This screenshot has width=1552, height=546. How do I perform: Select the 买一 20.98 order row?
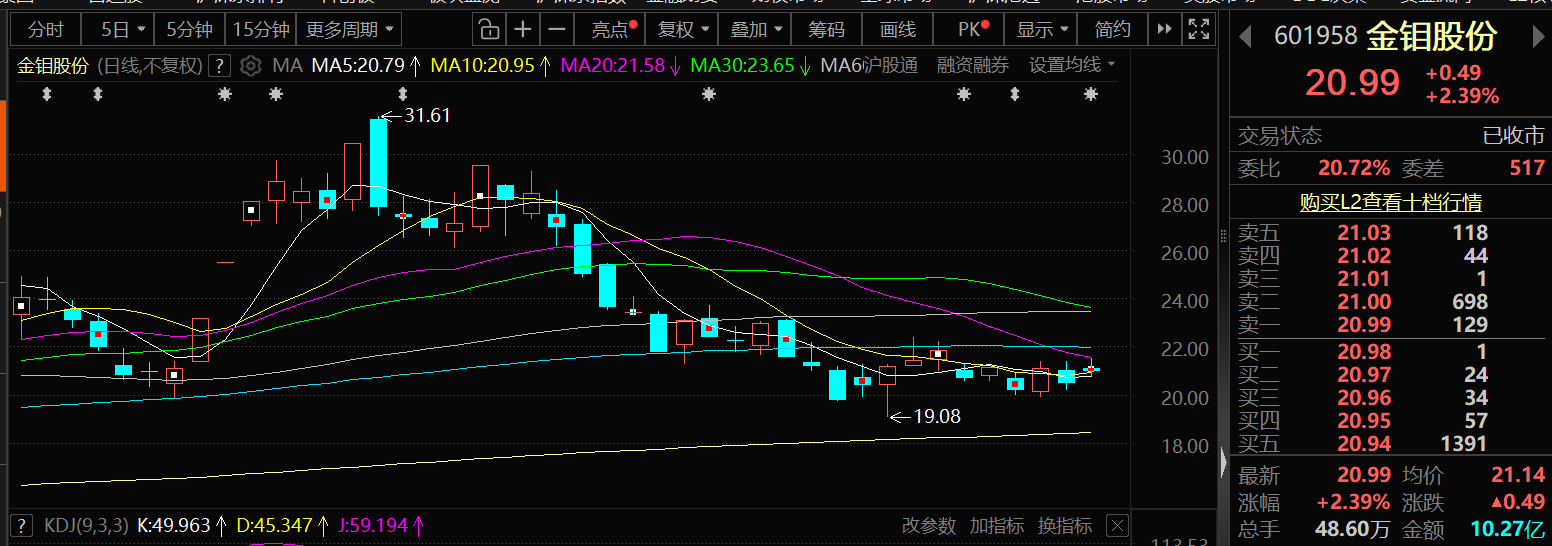click(x=1391, y=352)
